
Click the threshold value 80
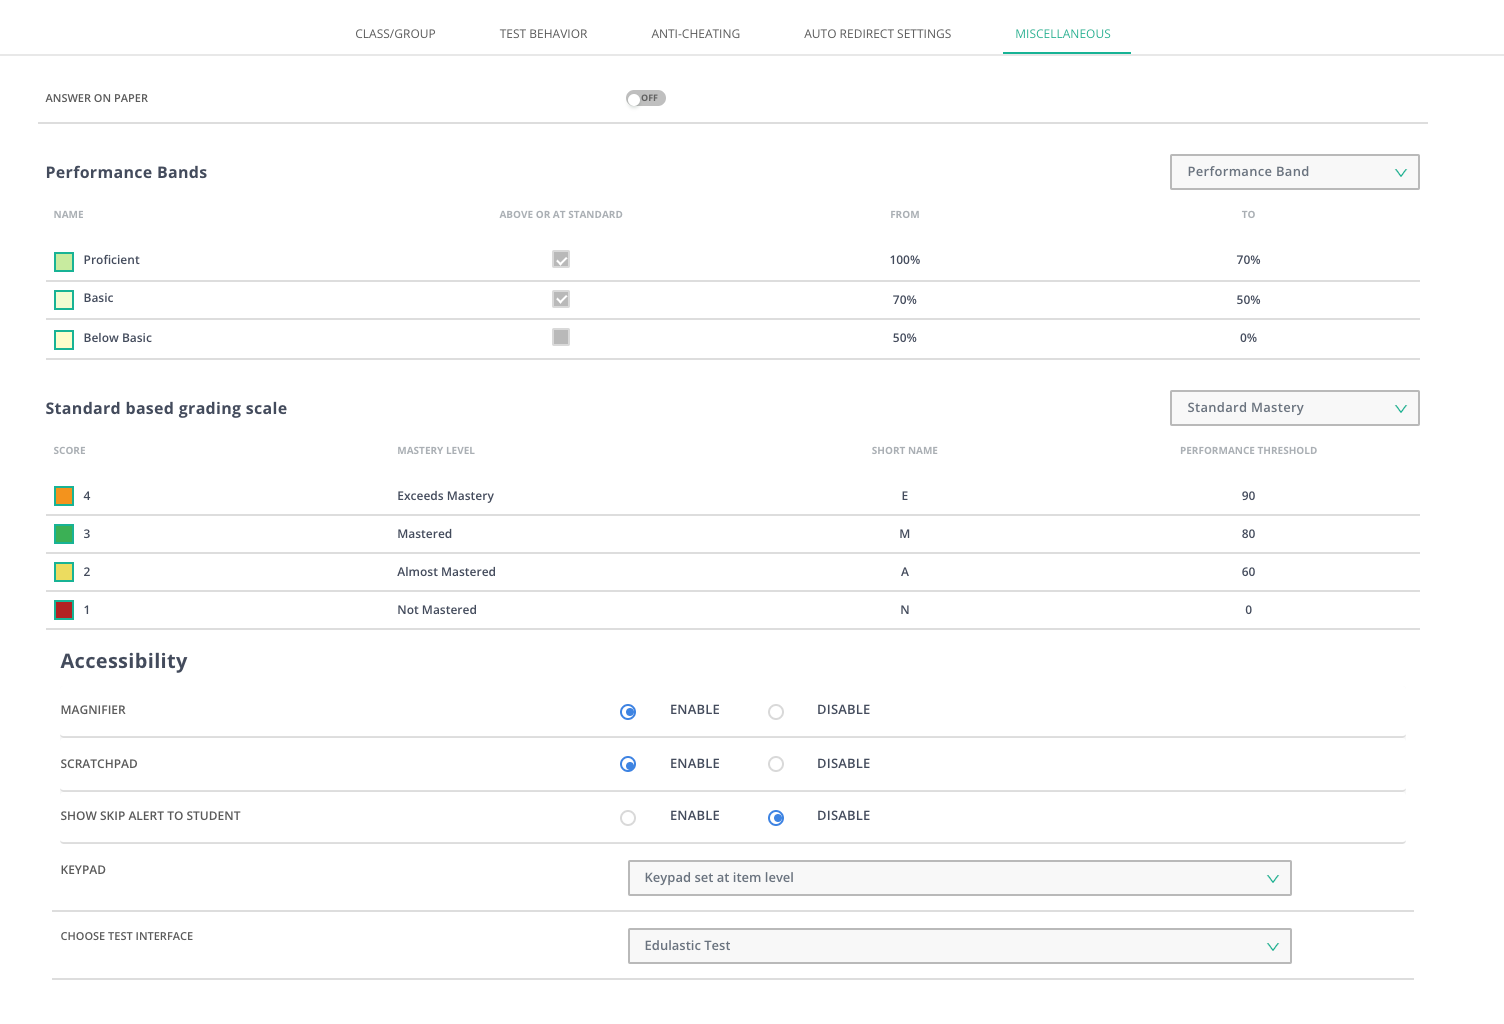pyautogui.click(x=1248, y=534)
